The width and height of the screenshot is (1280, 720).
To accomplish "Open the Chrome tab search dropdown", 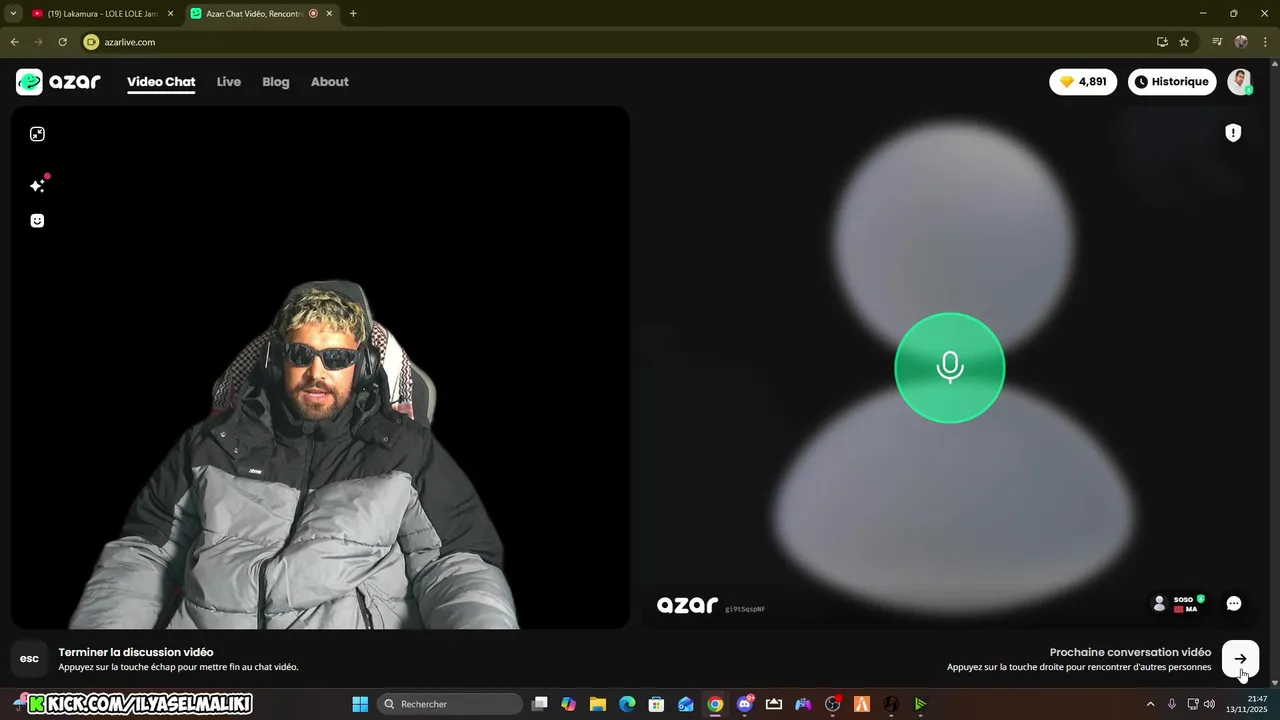I will coord(13,14).
